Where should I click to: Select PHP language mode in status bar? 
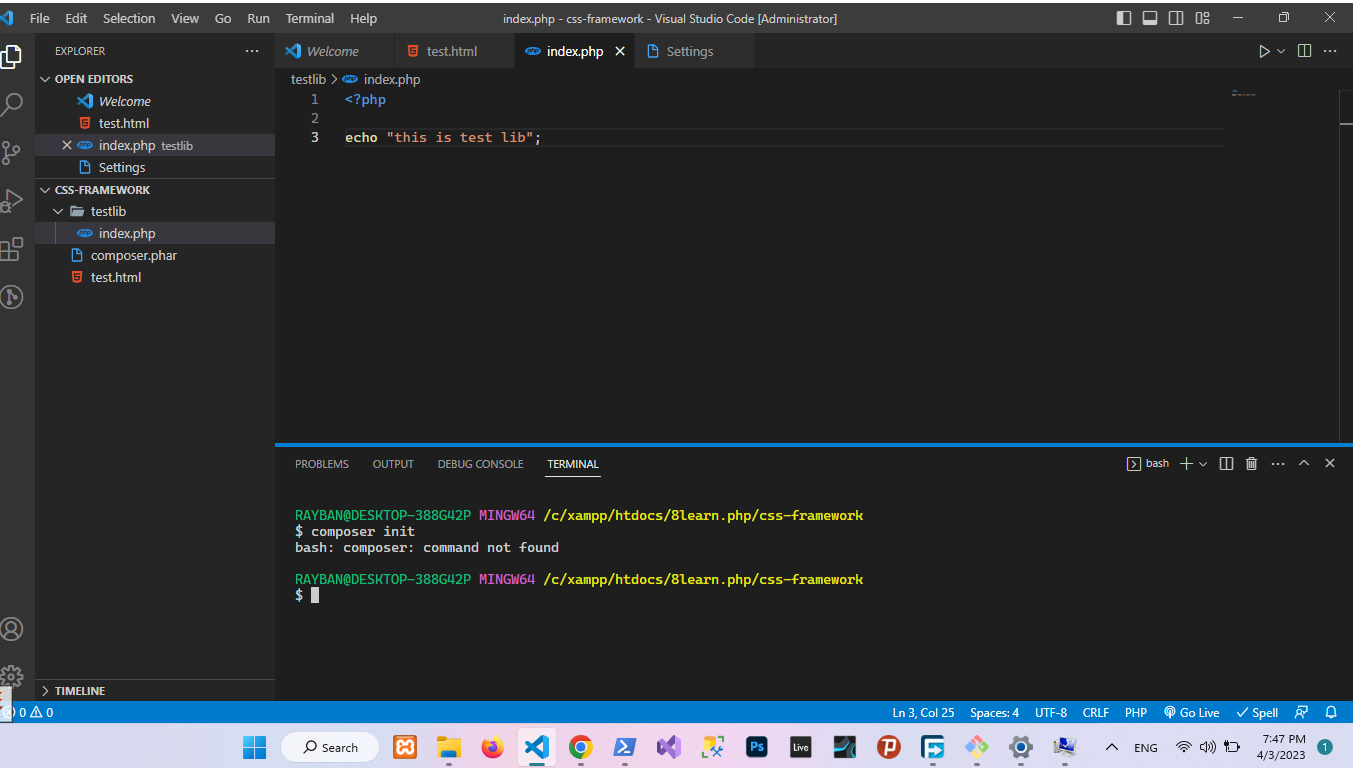coord(1136,713)
